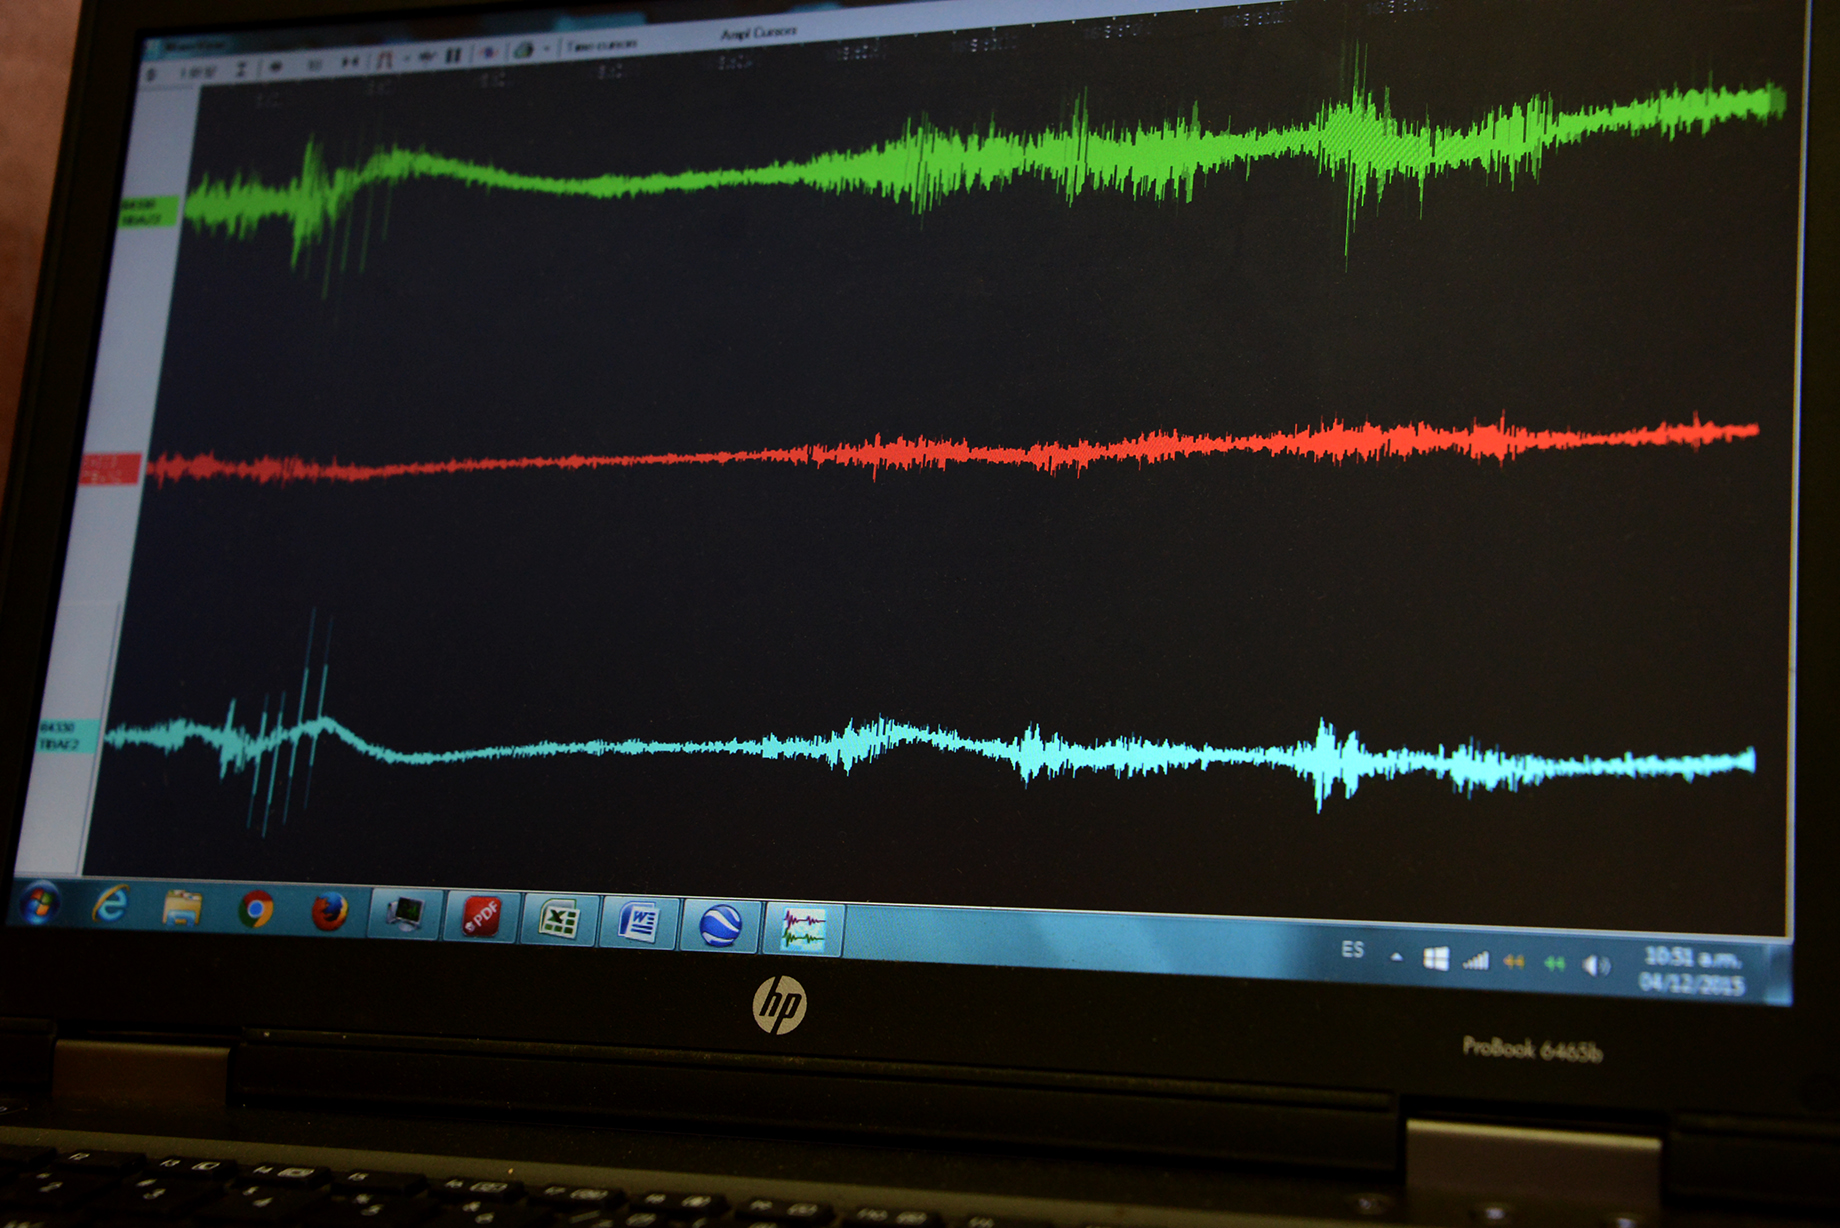Select the cyan channel label tag
This screenshot has width=1840, height=1228.
tap(68, 738)
